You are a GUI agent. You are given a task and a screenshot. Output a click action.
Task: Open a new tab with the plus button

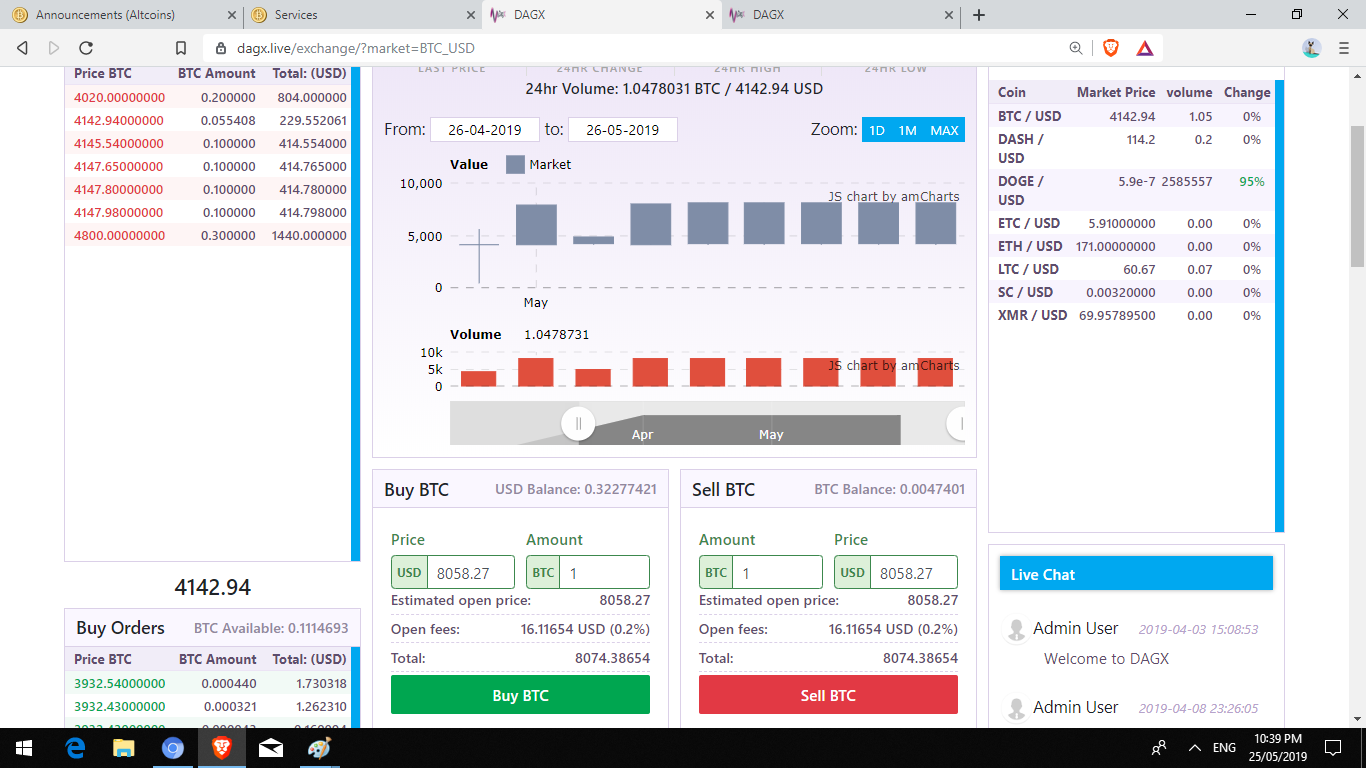pyautogui.click(x=979, y=15)
